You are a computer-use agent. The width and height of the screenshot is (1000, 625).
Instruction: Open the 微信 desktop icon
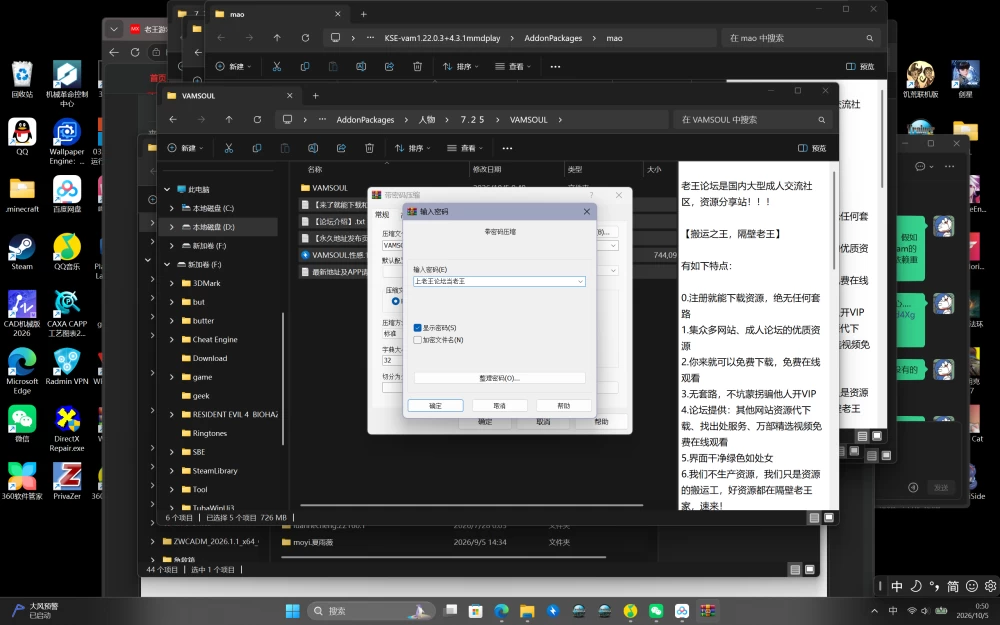click(x=22, y=424)
